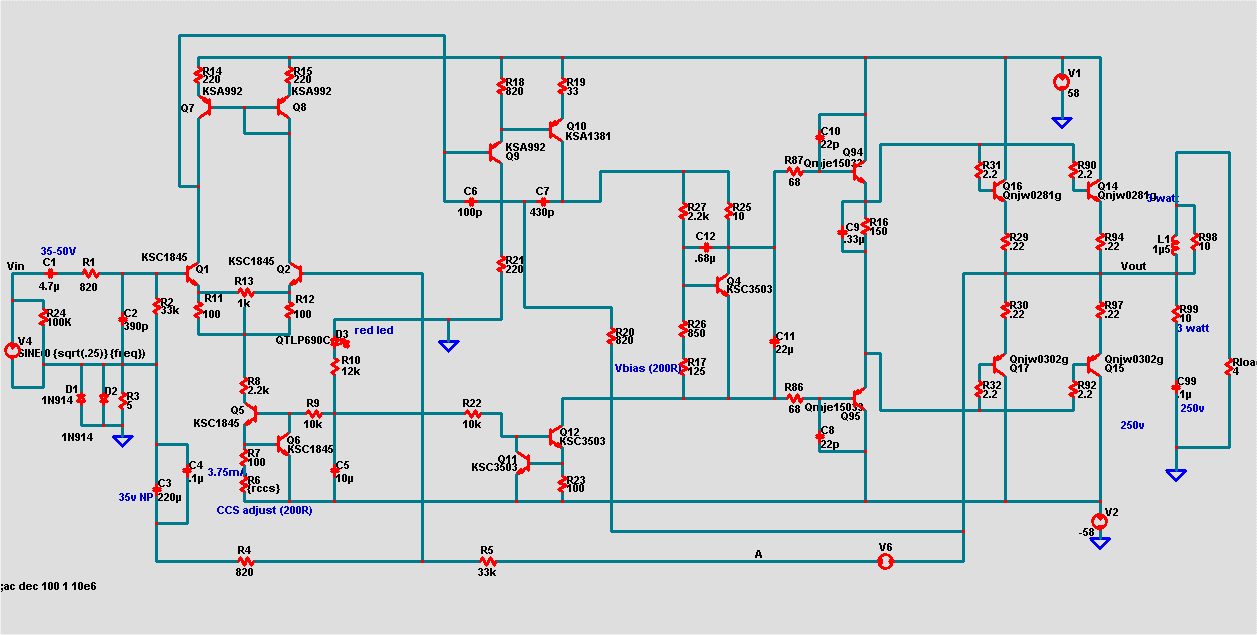Select the 'Vbias (200R)' comment
This screenshot has height=635, width=1257.
(x=646, y=368)
